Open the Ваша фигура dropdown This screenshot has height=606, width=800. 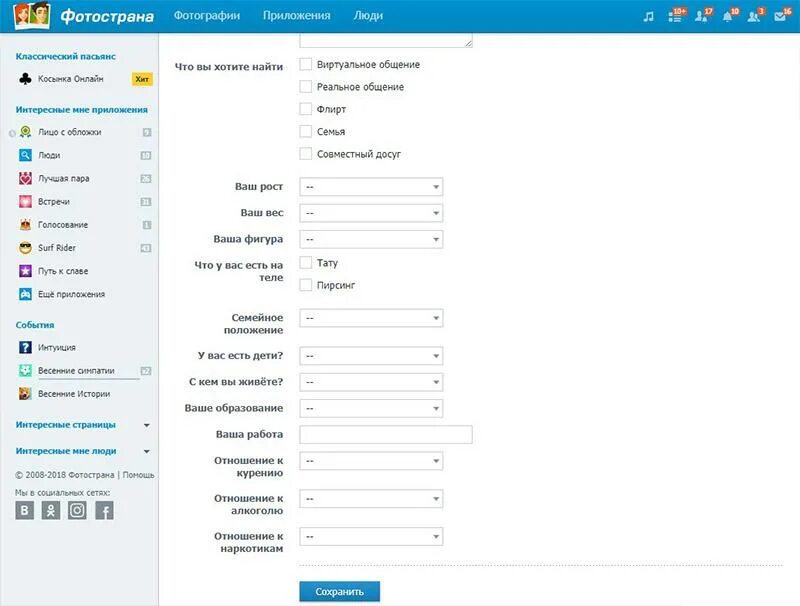[371, 239]
